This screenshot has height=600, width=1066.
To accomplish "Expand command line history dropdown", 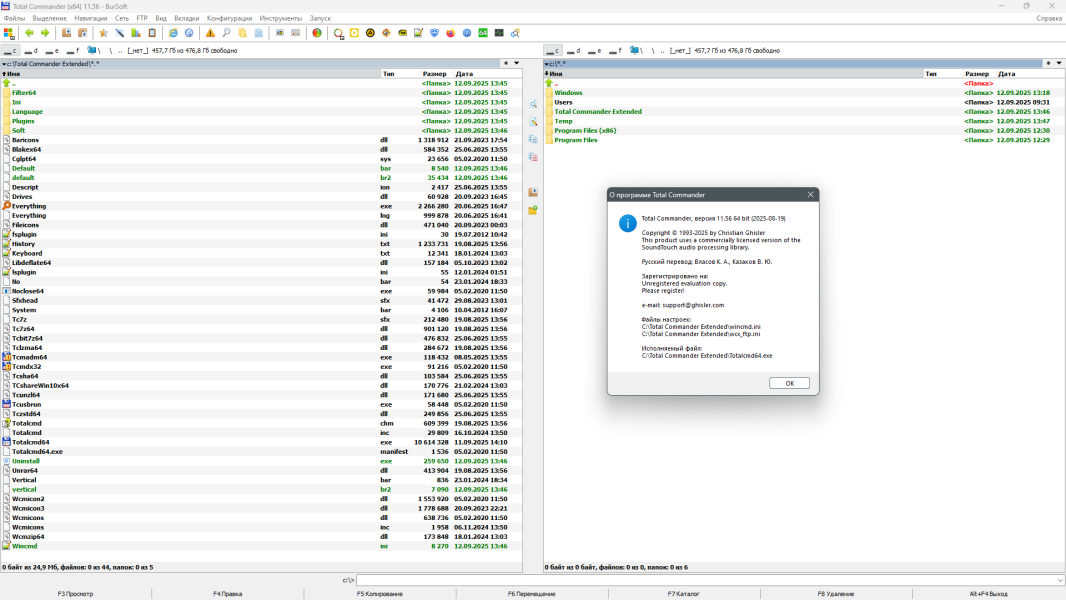I will coord(1059,580).
